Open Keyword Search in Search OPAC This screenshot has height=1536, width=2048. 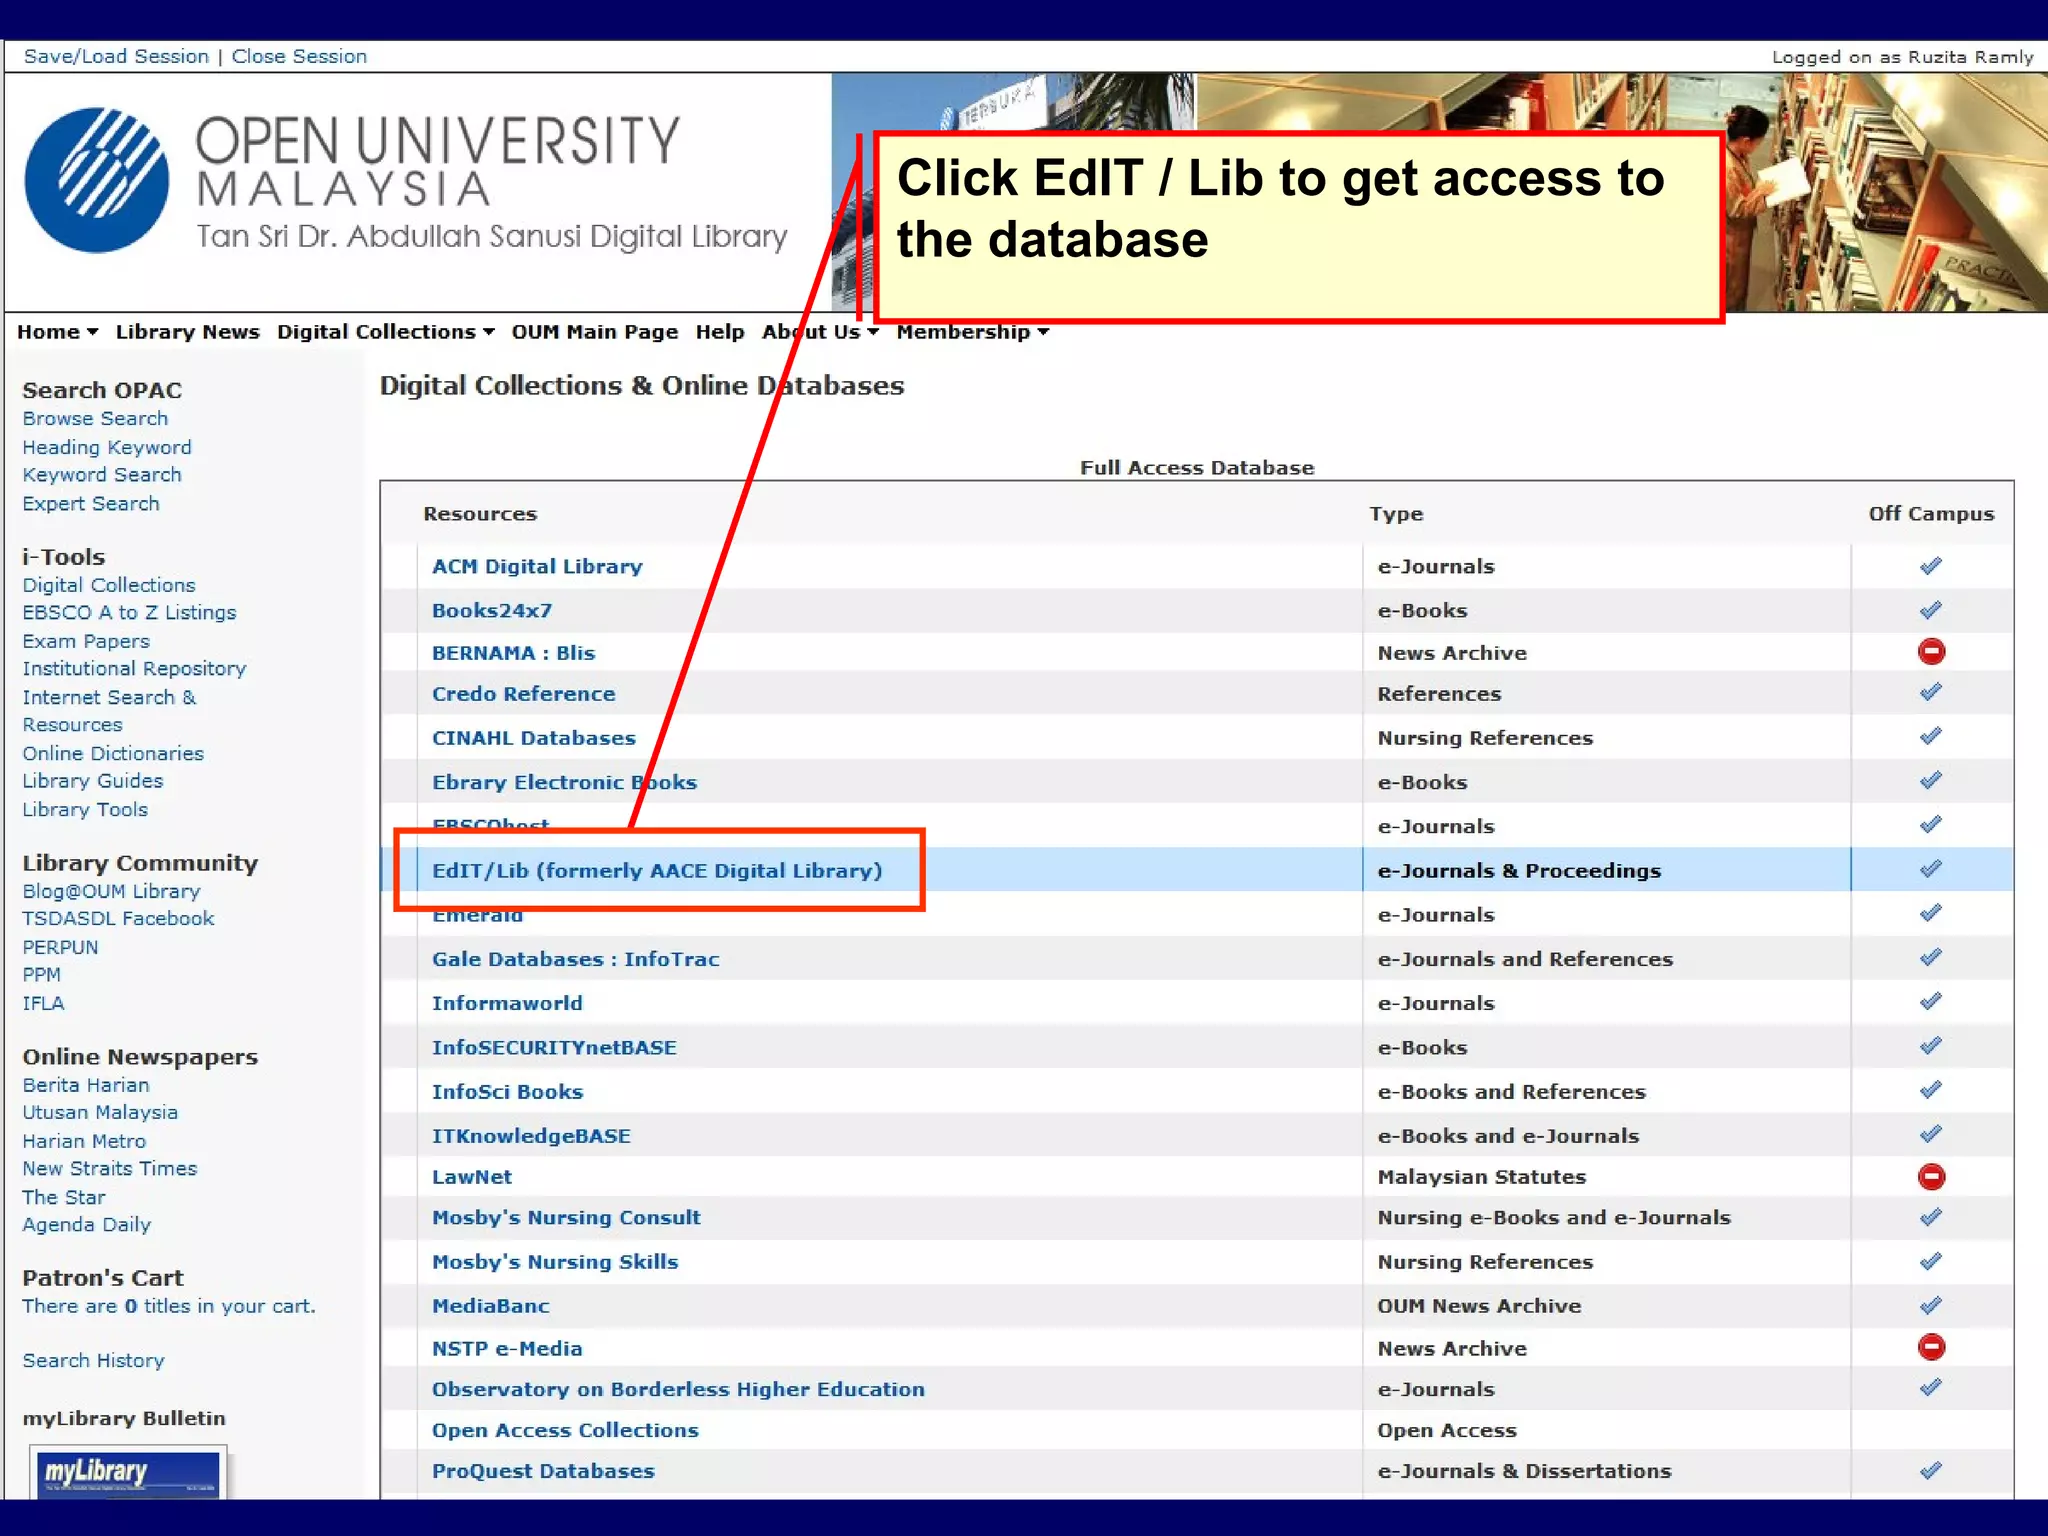pyautogui.click(x=102, y=475)
